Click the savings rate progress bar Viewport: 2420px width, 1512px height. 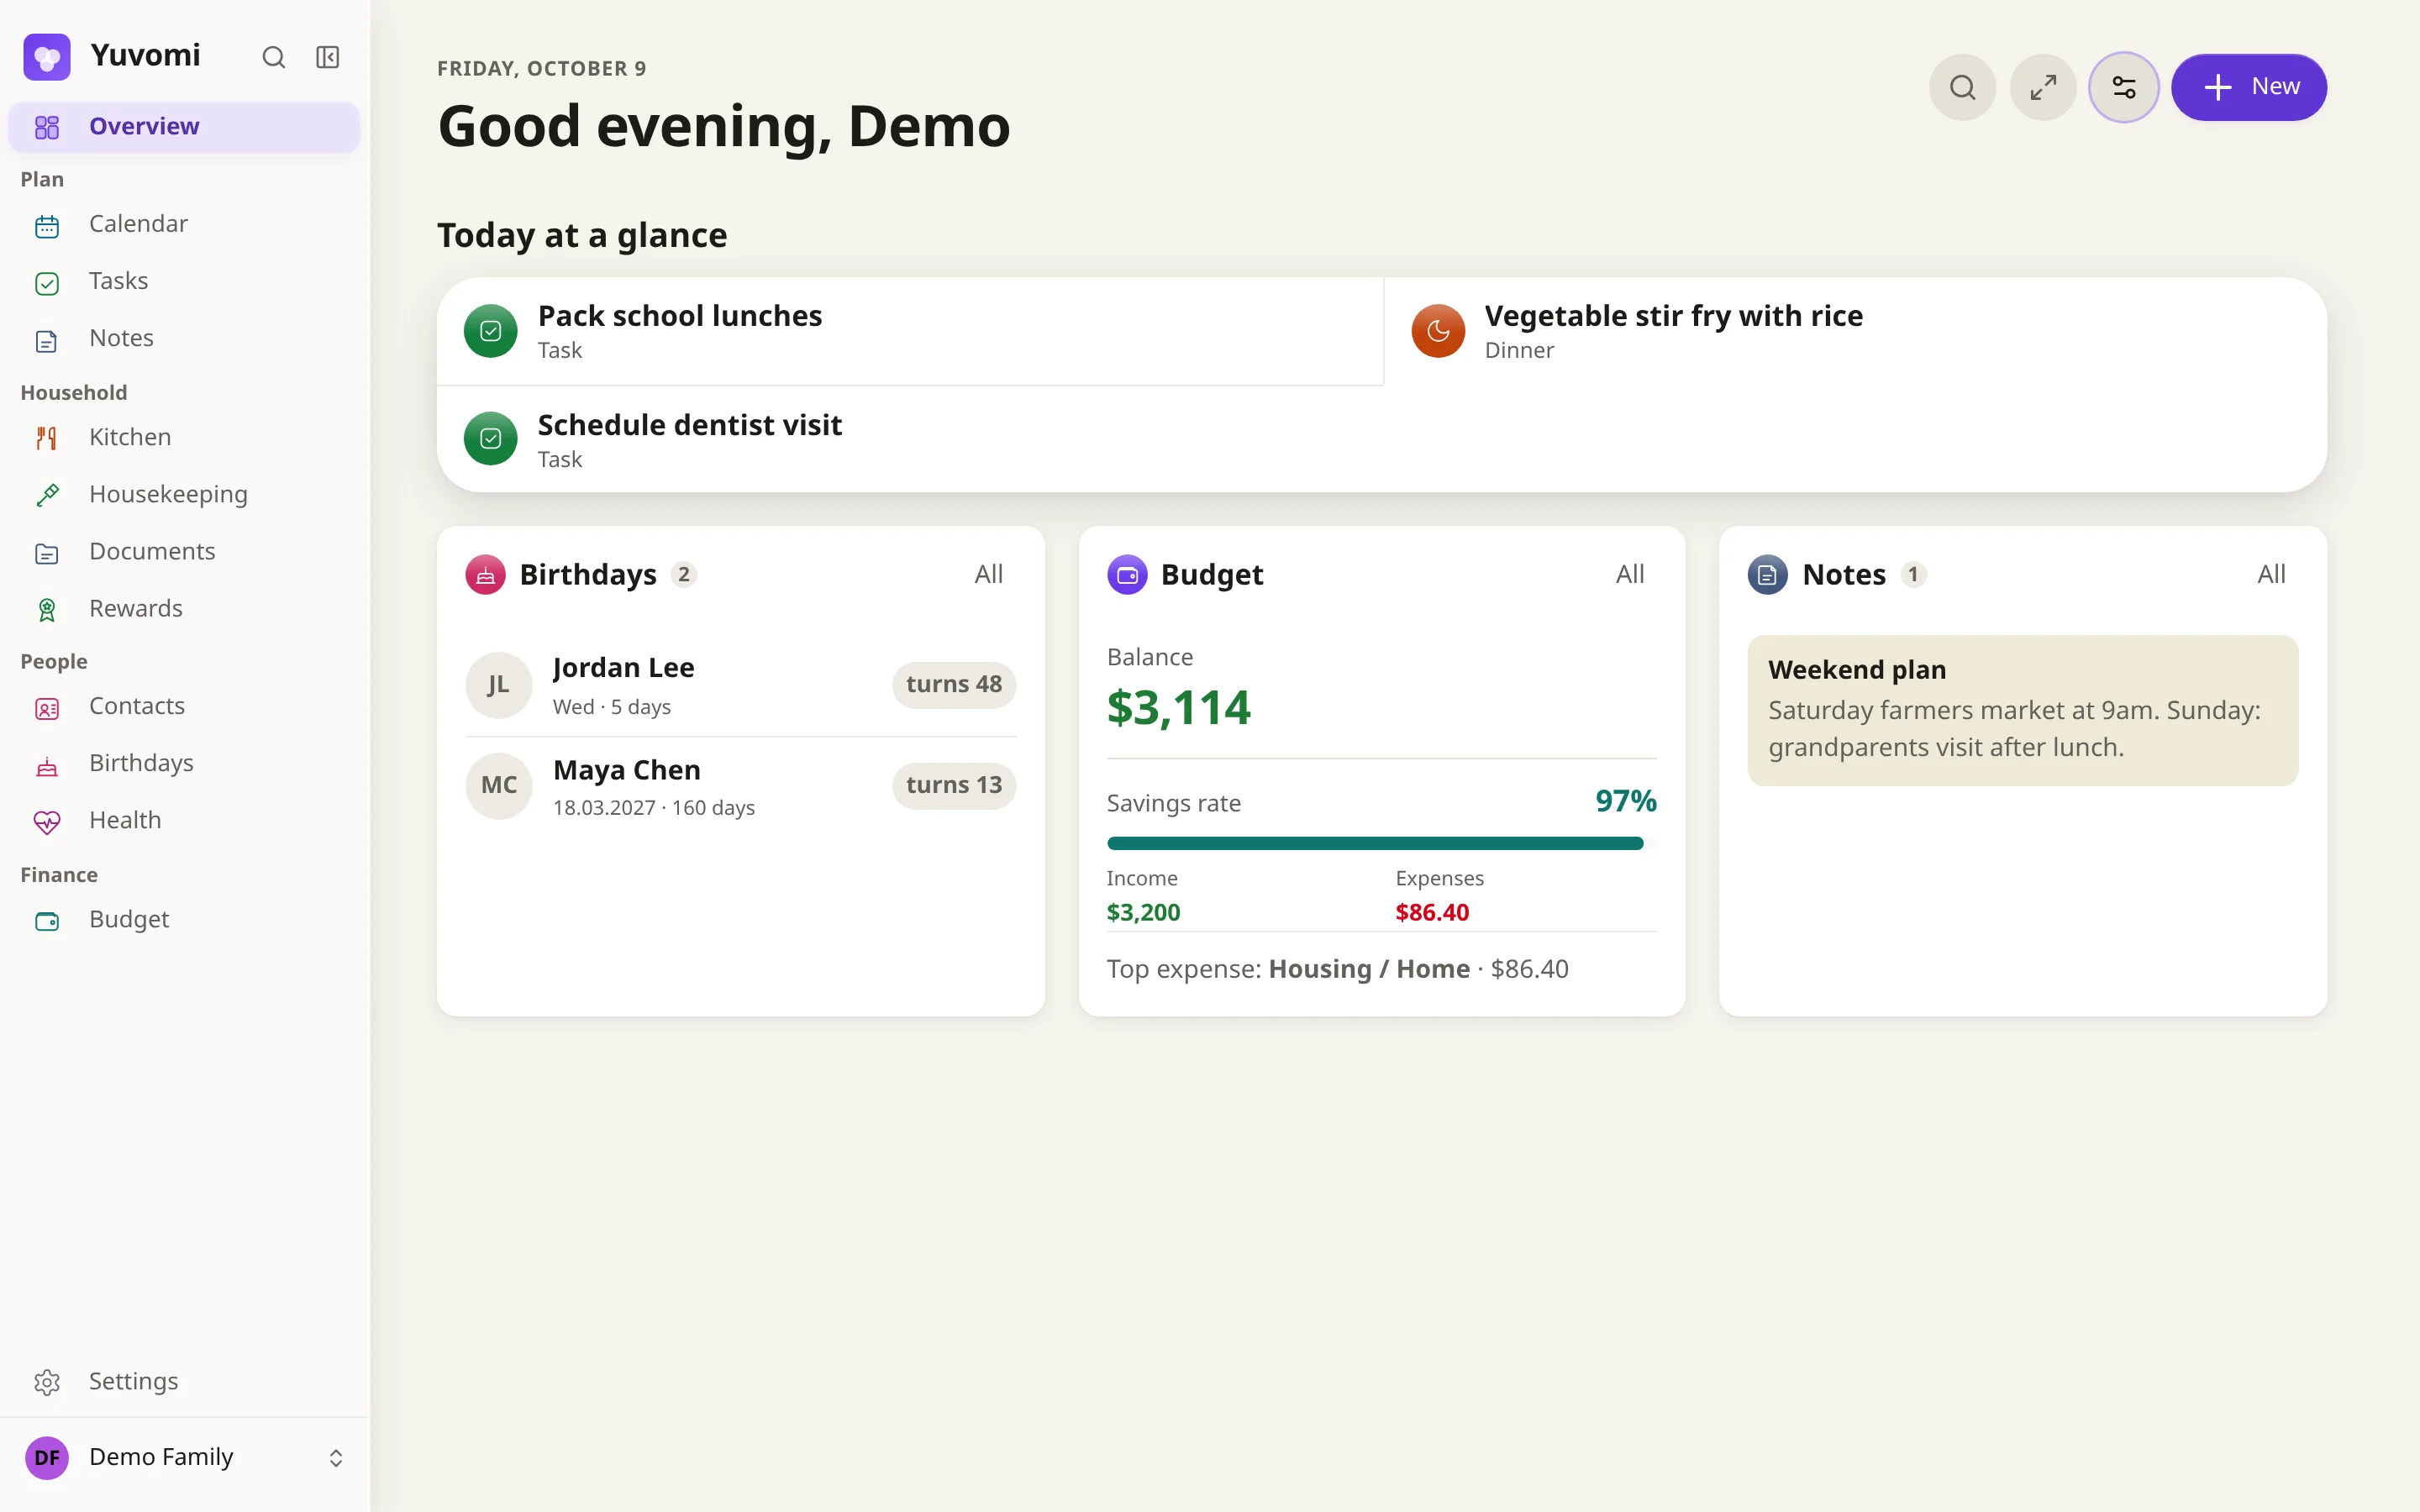click(1381, 843)
